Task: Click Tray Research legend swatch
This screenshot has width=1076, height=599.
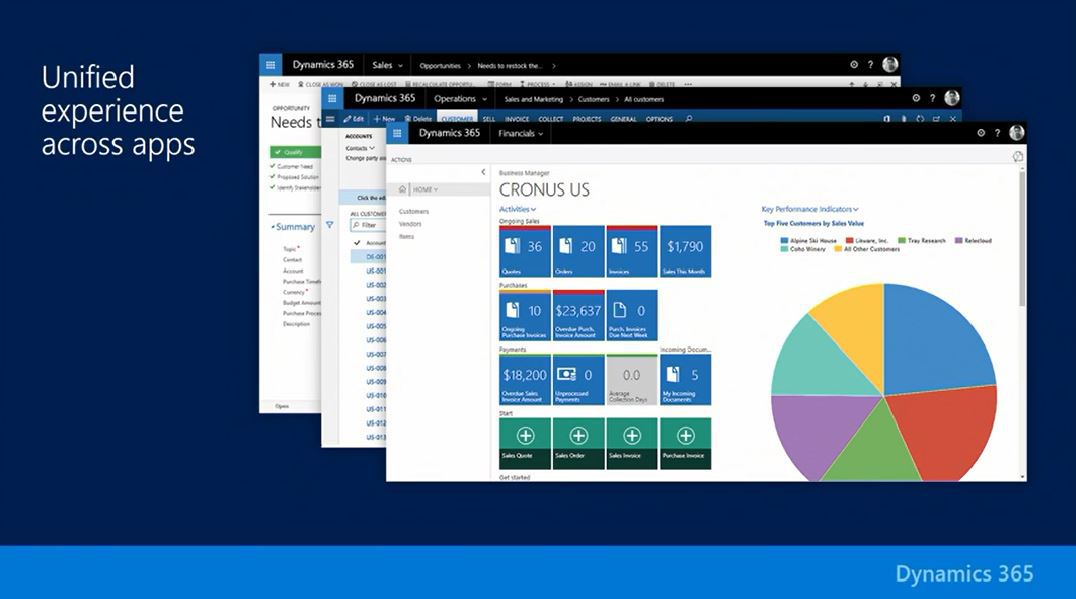Action: point(902,241)
